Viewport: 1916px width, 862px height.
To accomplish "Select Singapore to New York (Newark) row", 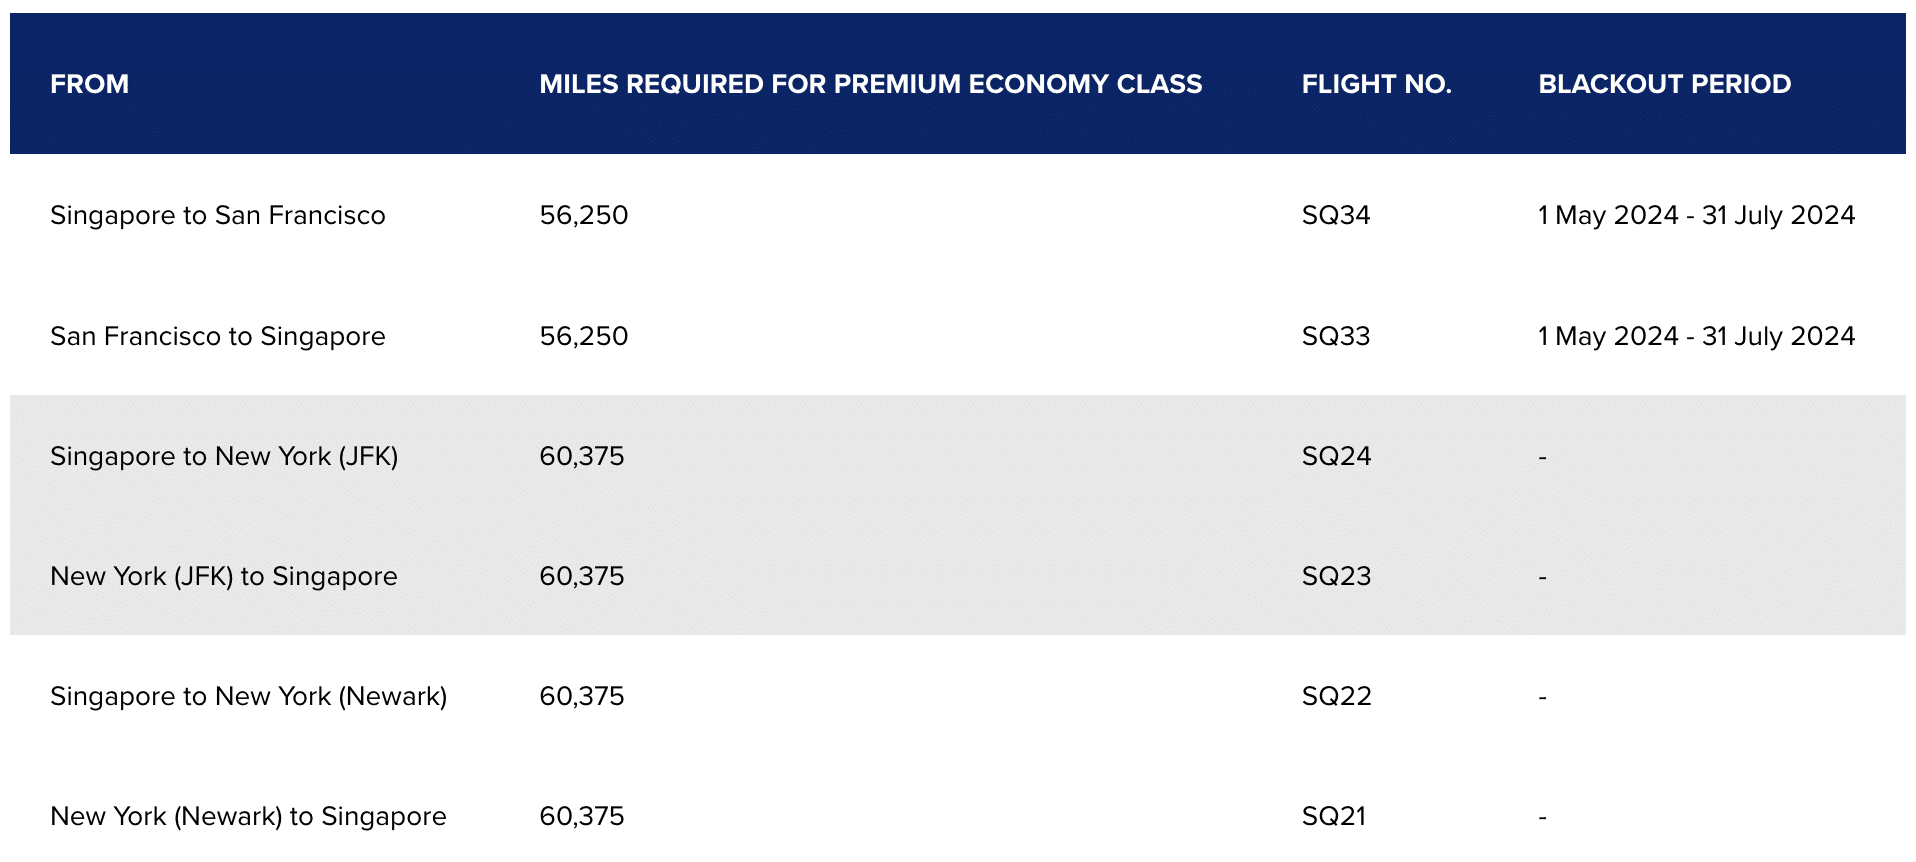I will tap(248, 696).
